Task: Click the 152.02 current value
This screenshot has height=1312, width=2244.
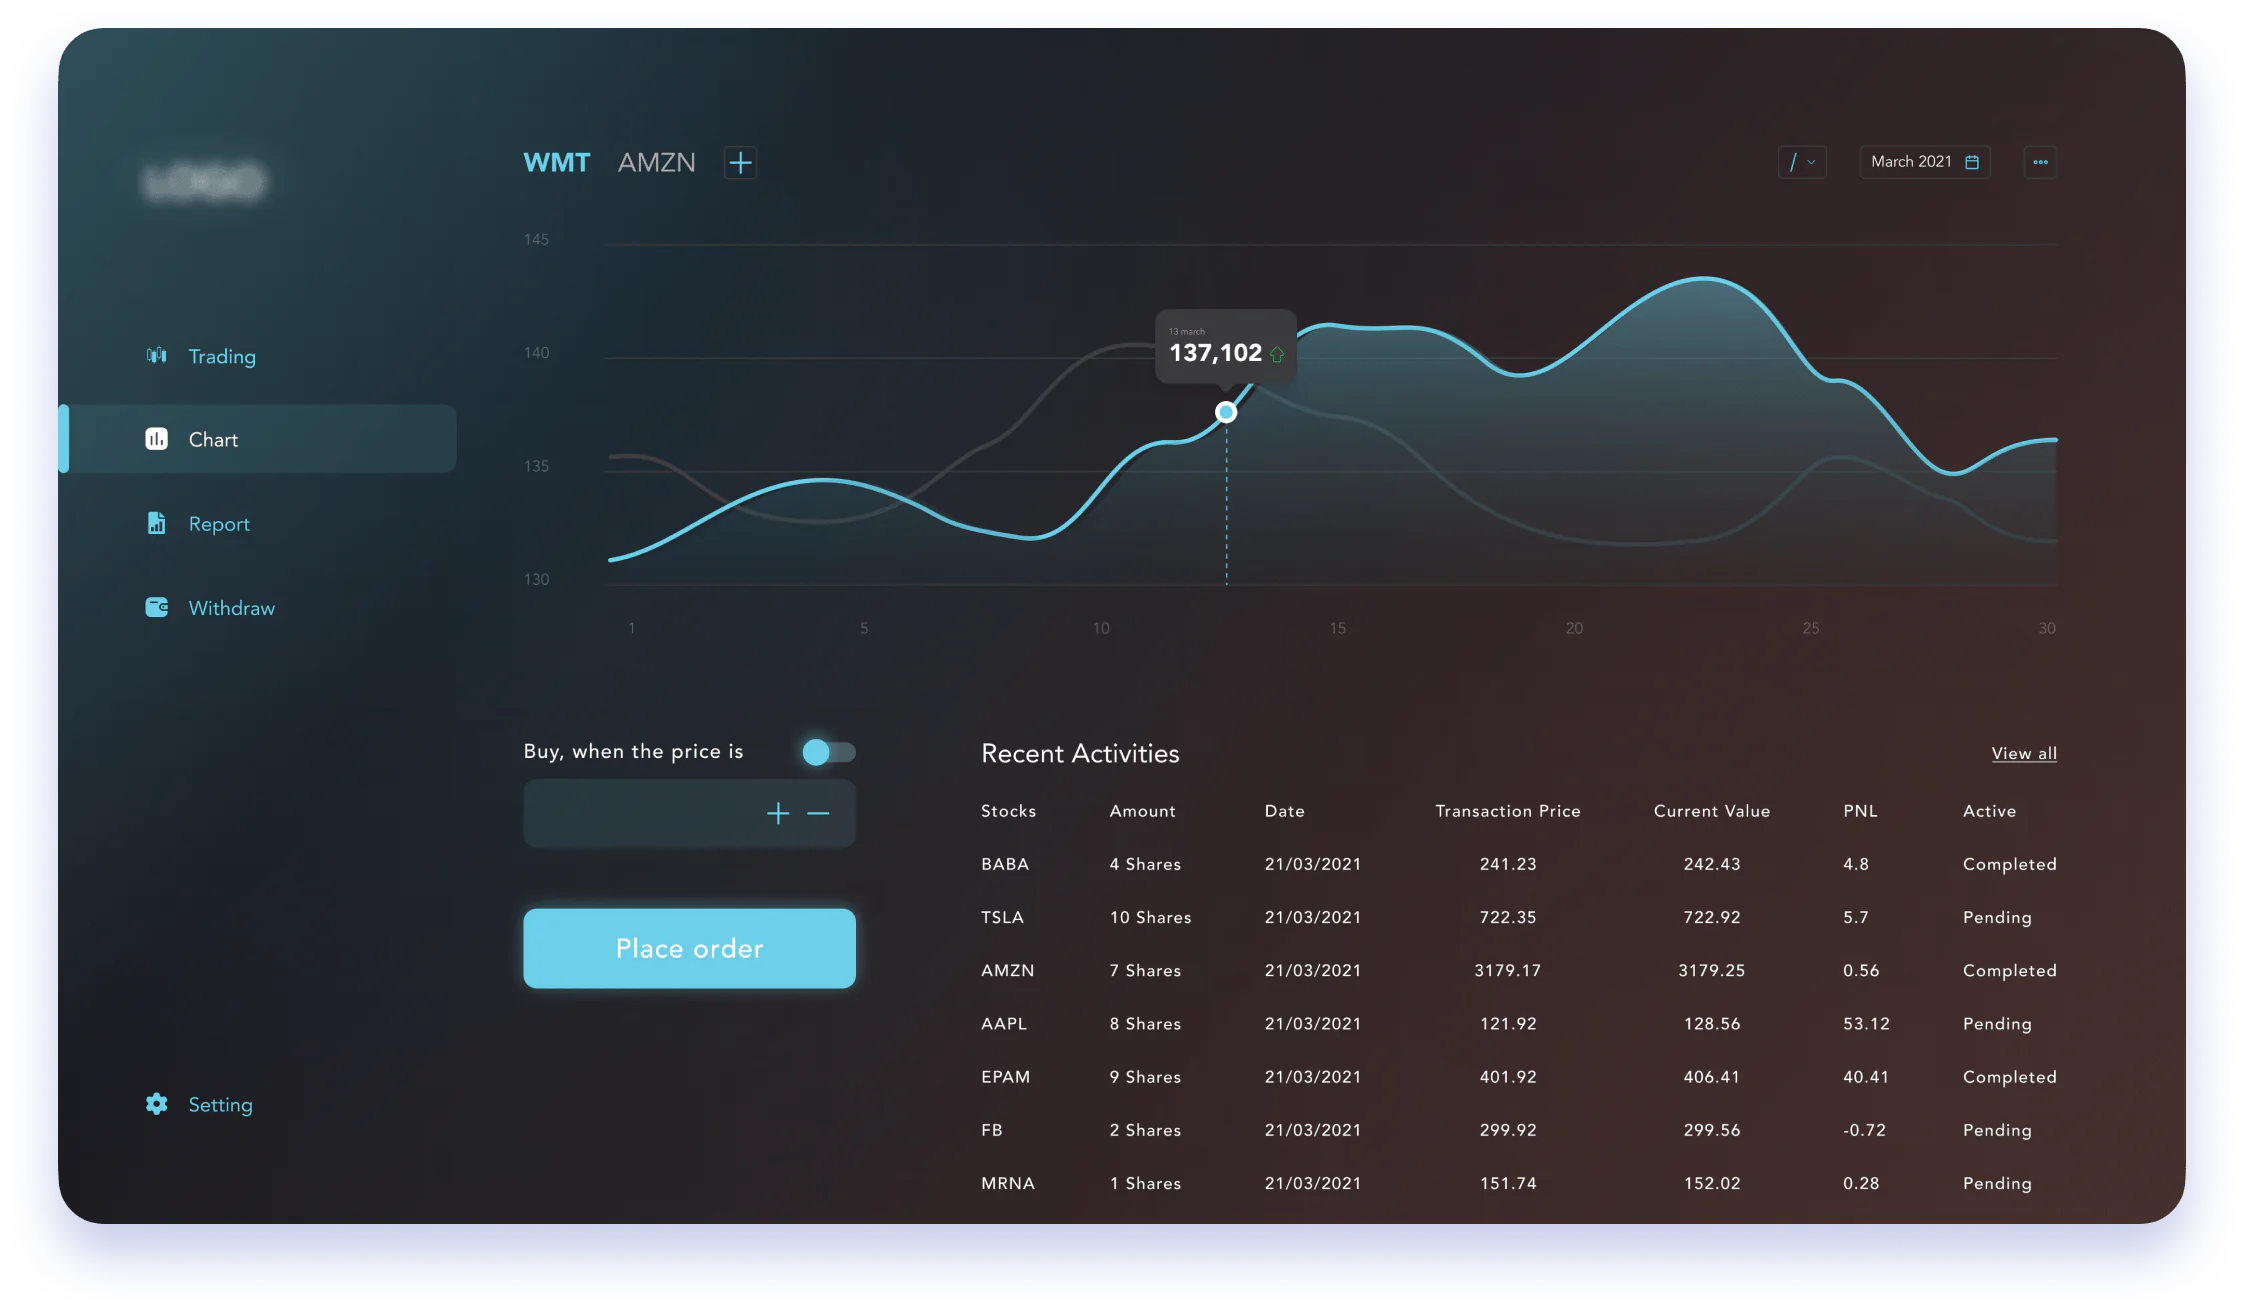Action: pos(1712,1183)
